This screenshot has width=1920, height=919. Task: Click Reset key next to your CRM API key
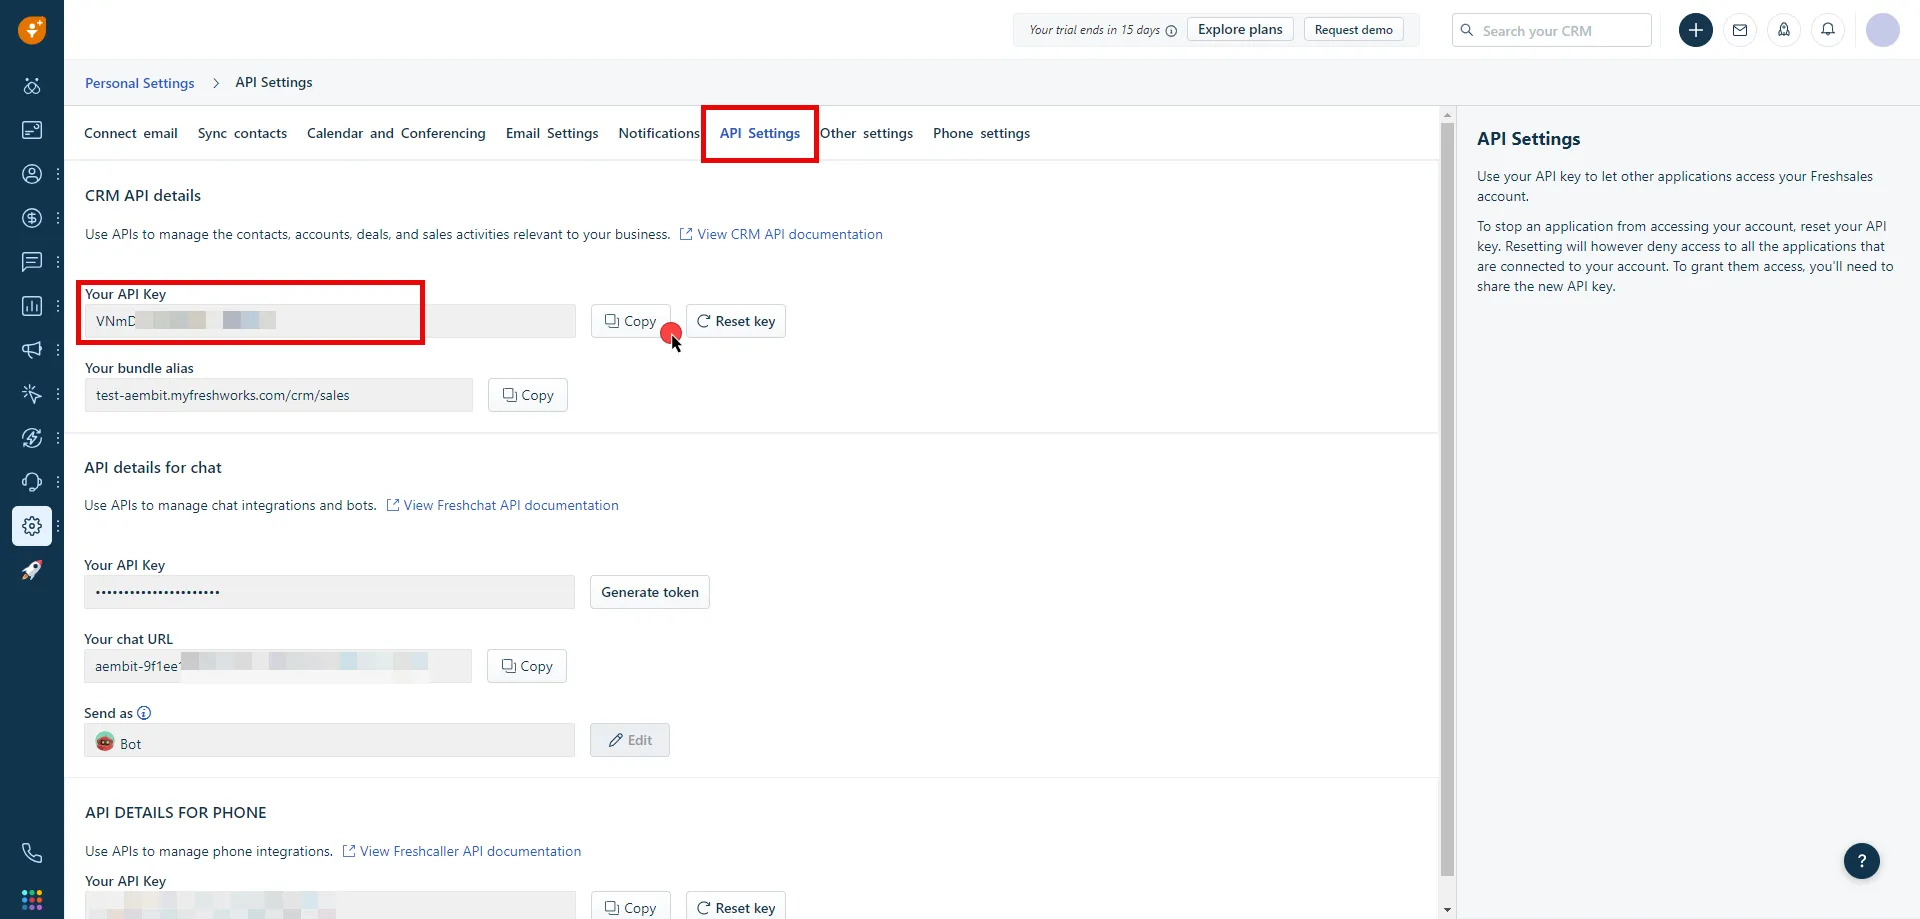(735, 321)
